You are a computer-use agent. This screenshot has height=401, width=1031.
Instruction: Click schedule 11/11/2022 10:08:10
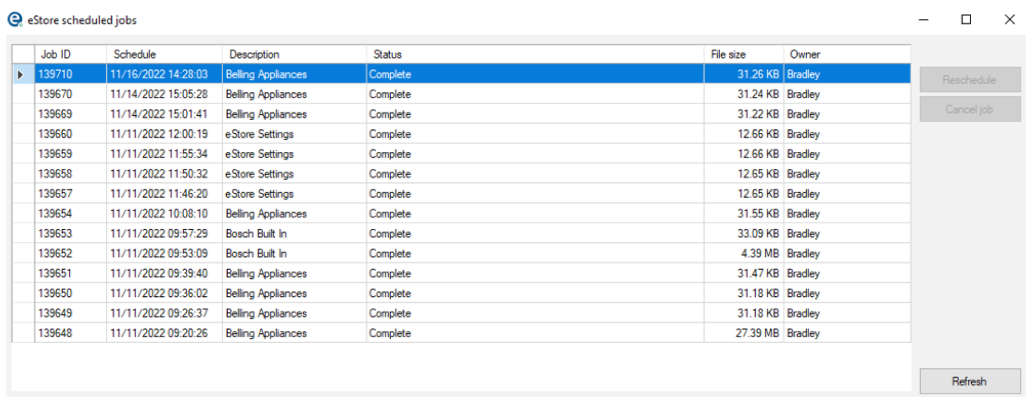coord(164,214)
